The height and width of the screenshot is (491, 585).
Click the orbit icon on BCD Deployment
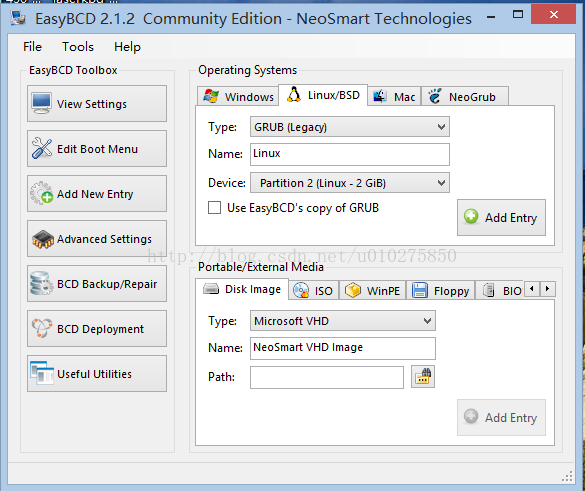click(x=41, y=328)
